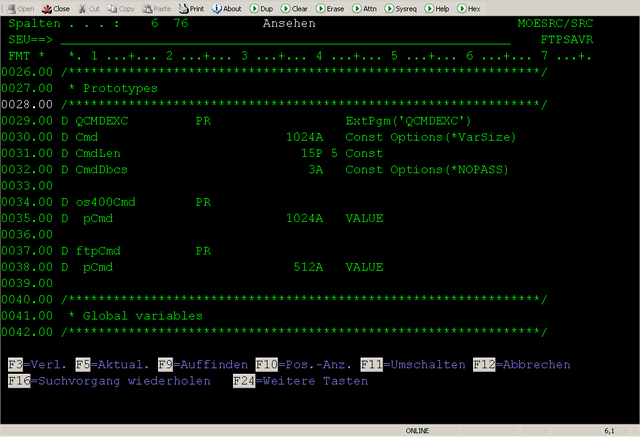Click Options(*VarSize) on line 0030.00
This screenshot has height=437, width=640.
tap(453, 137)
